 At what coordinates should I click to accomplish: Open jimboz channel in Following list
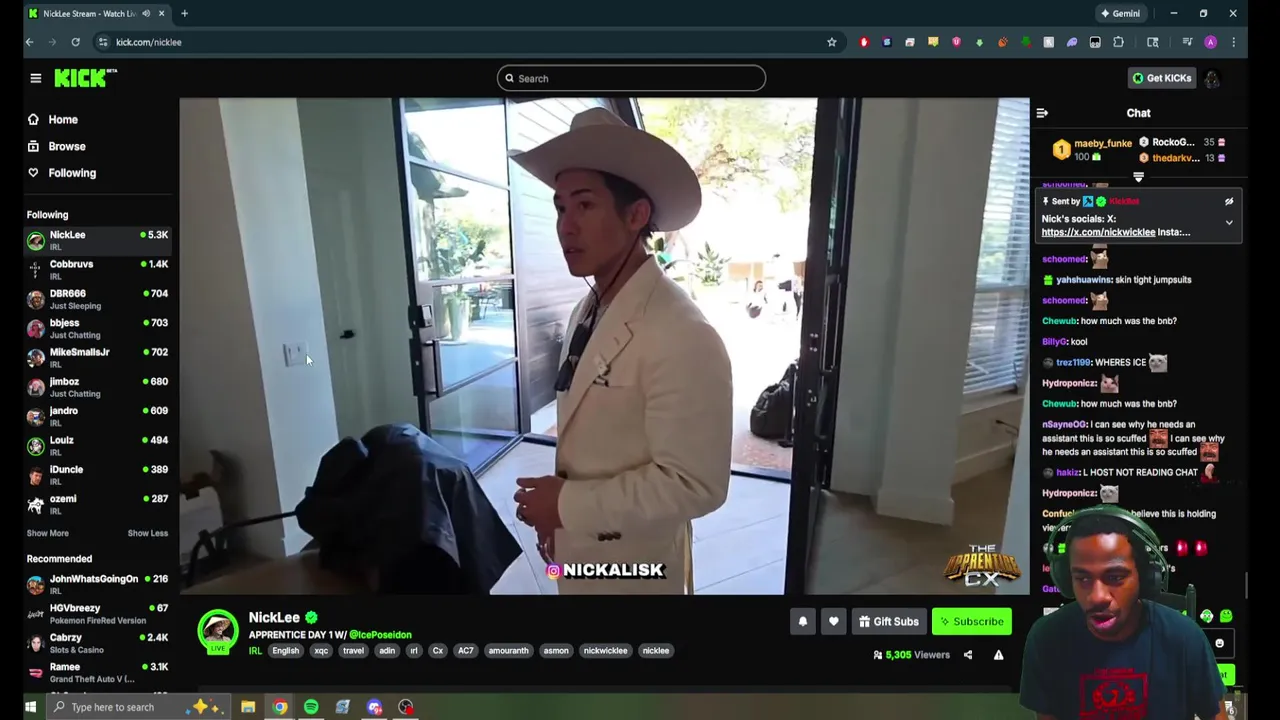[x=98, y=387]
